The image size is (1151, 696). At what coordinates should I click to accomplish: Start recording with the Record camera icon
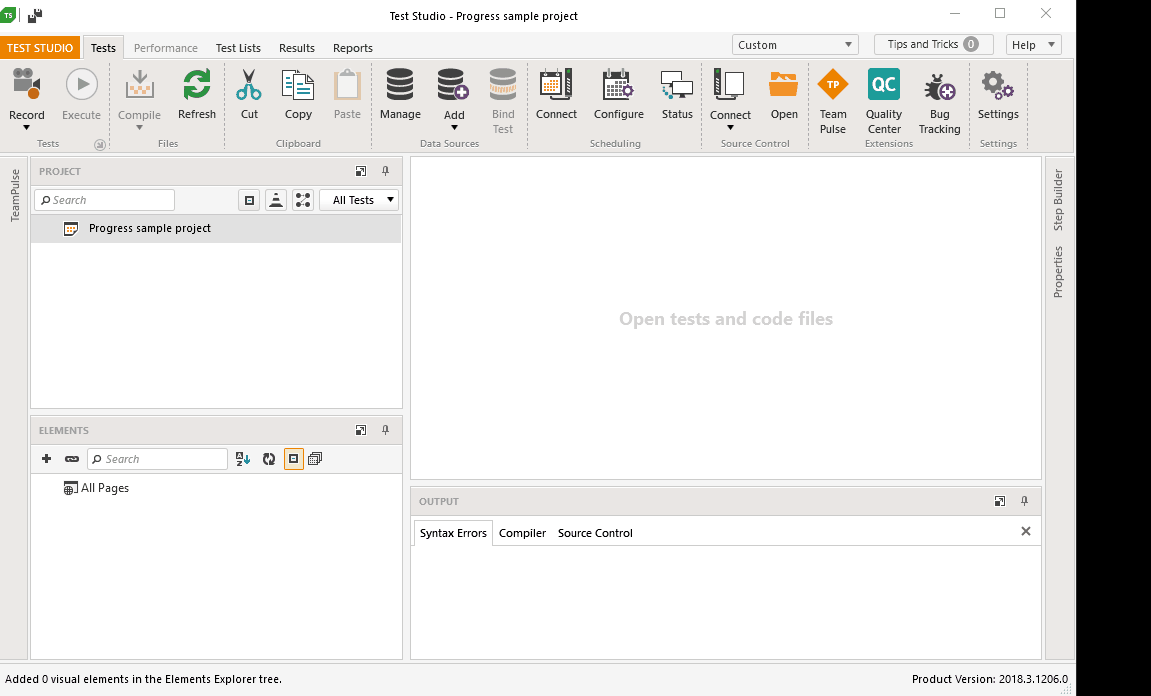click(x=26, y=84)
